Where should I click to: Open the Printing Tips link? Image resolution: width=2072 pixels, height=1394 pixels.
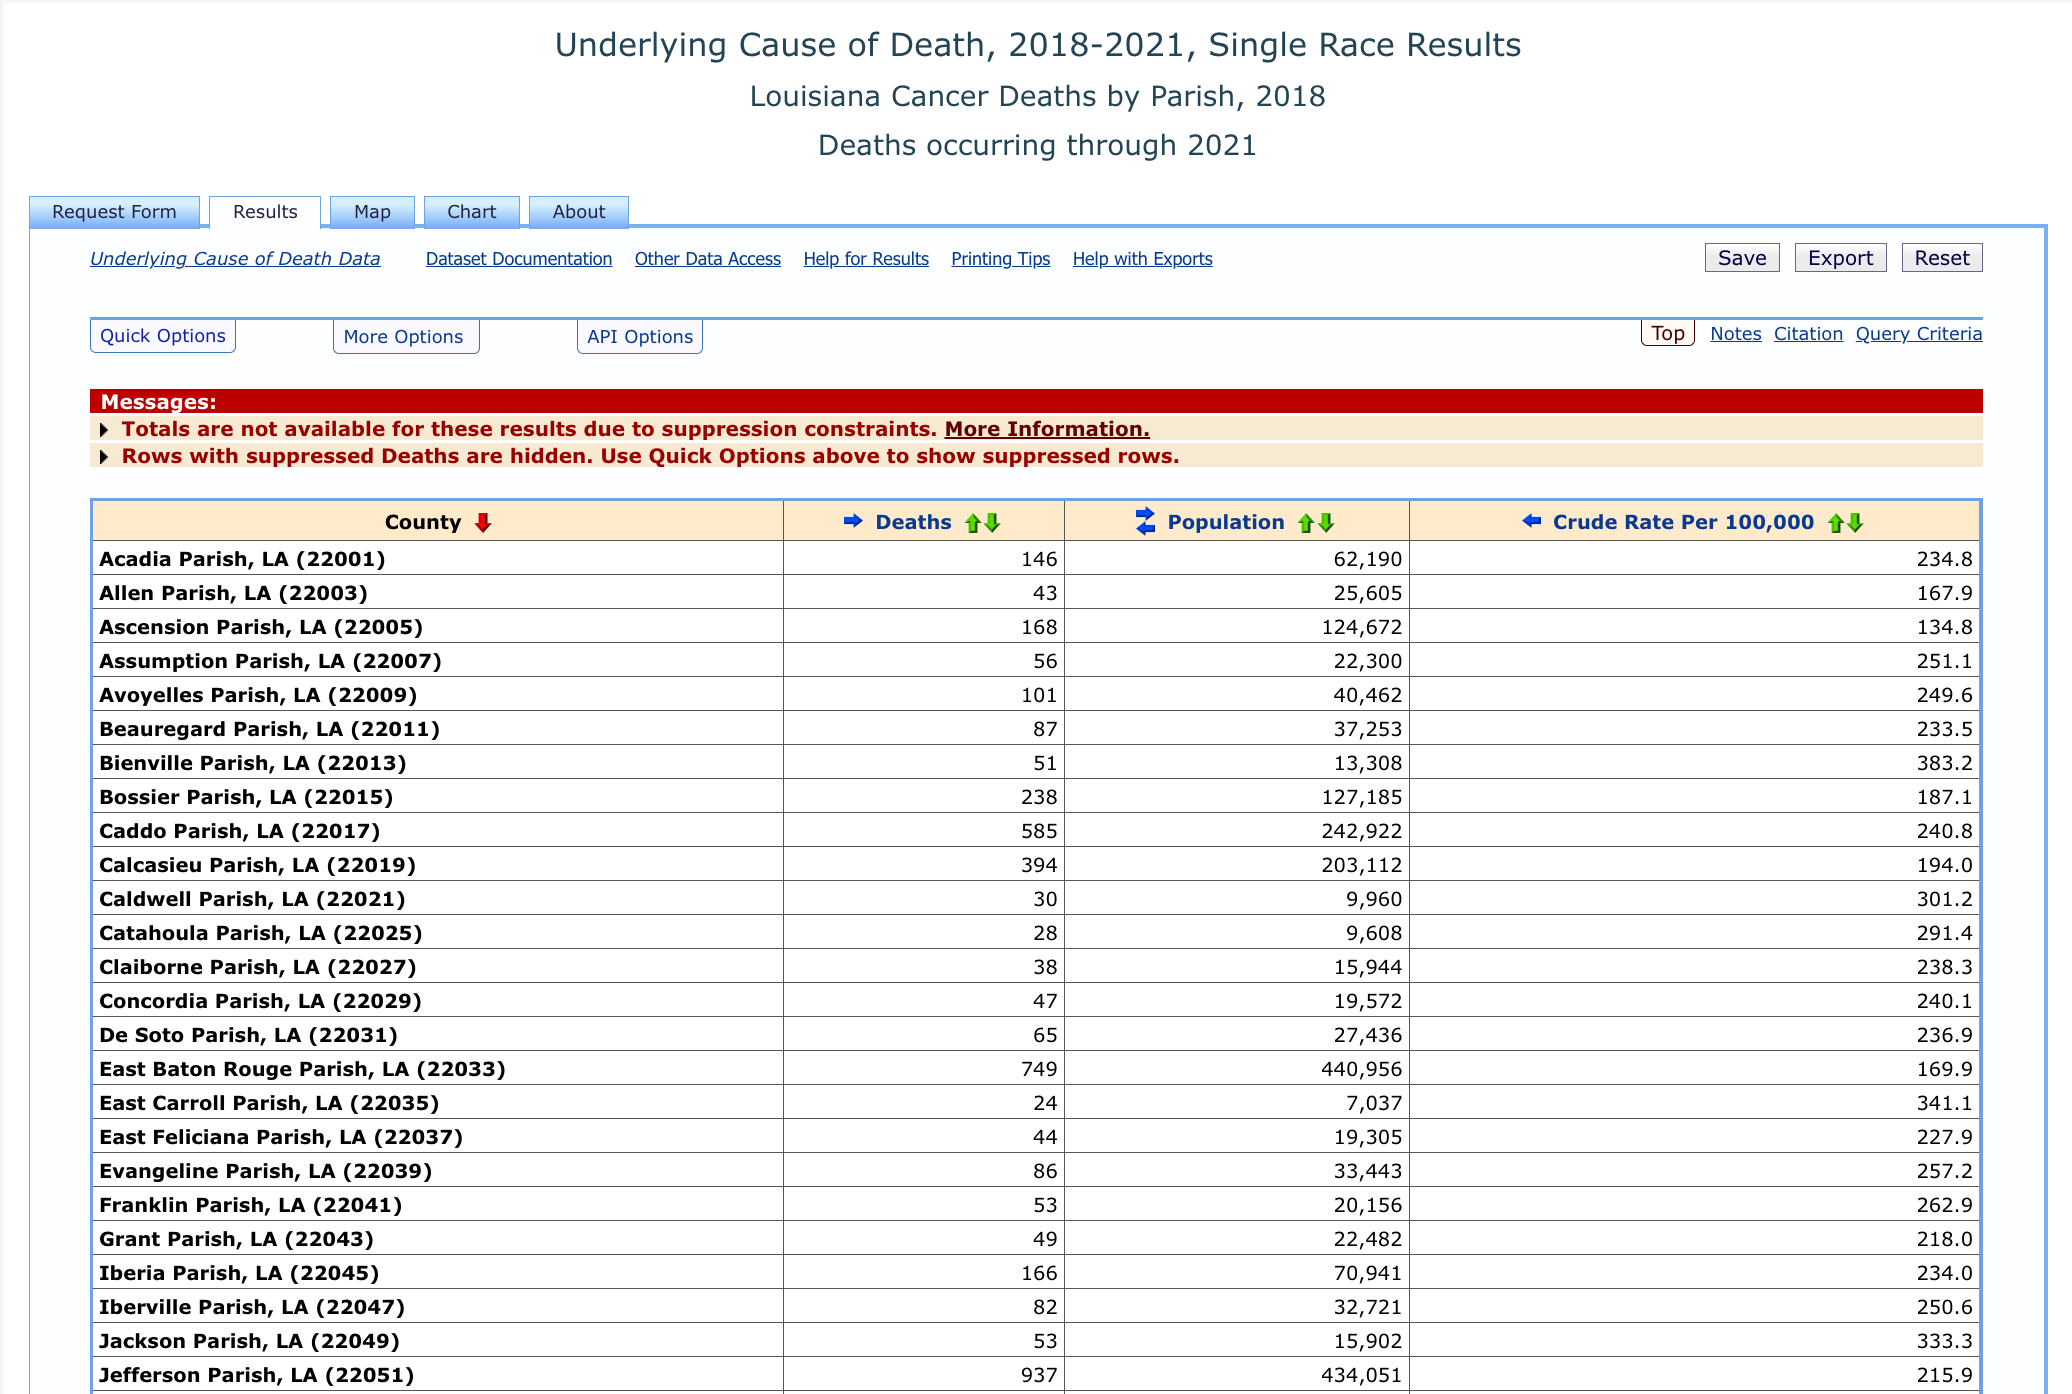(1001, 259)
